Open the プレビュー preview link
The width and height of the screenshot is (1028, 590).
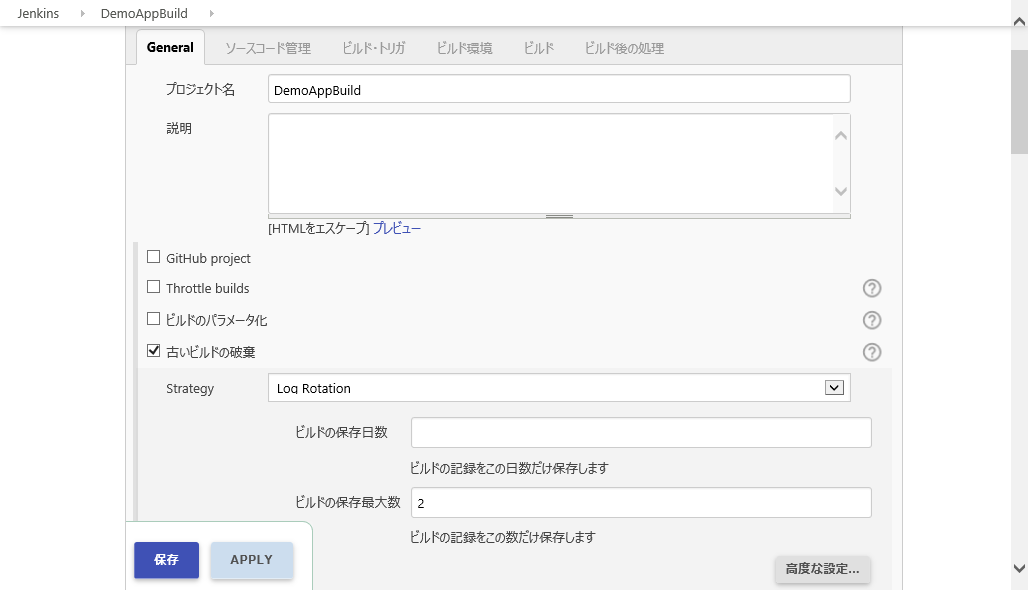(x=397, y=228)
